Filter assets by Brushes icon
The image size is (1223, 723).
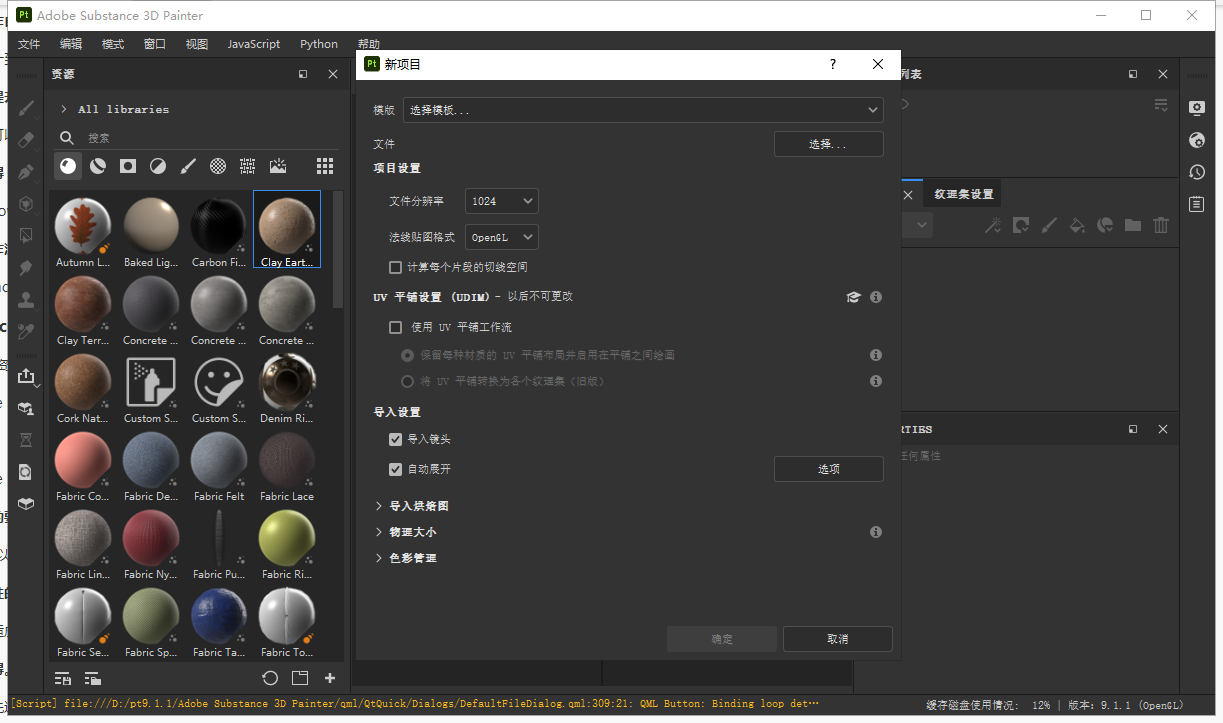(x=188, y=166)
